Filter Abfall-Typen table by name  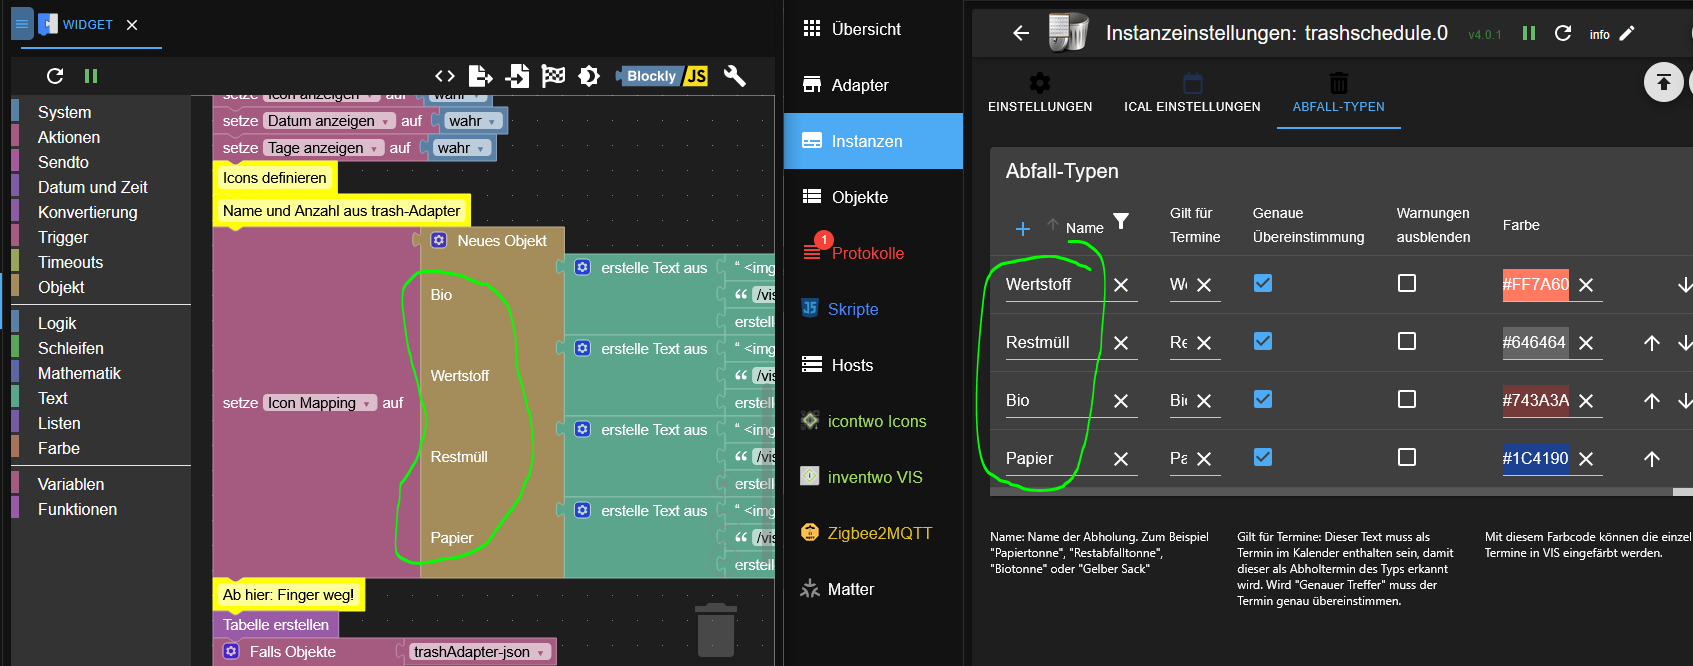[1121, 221]
